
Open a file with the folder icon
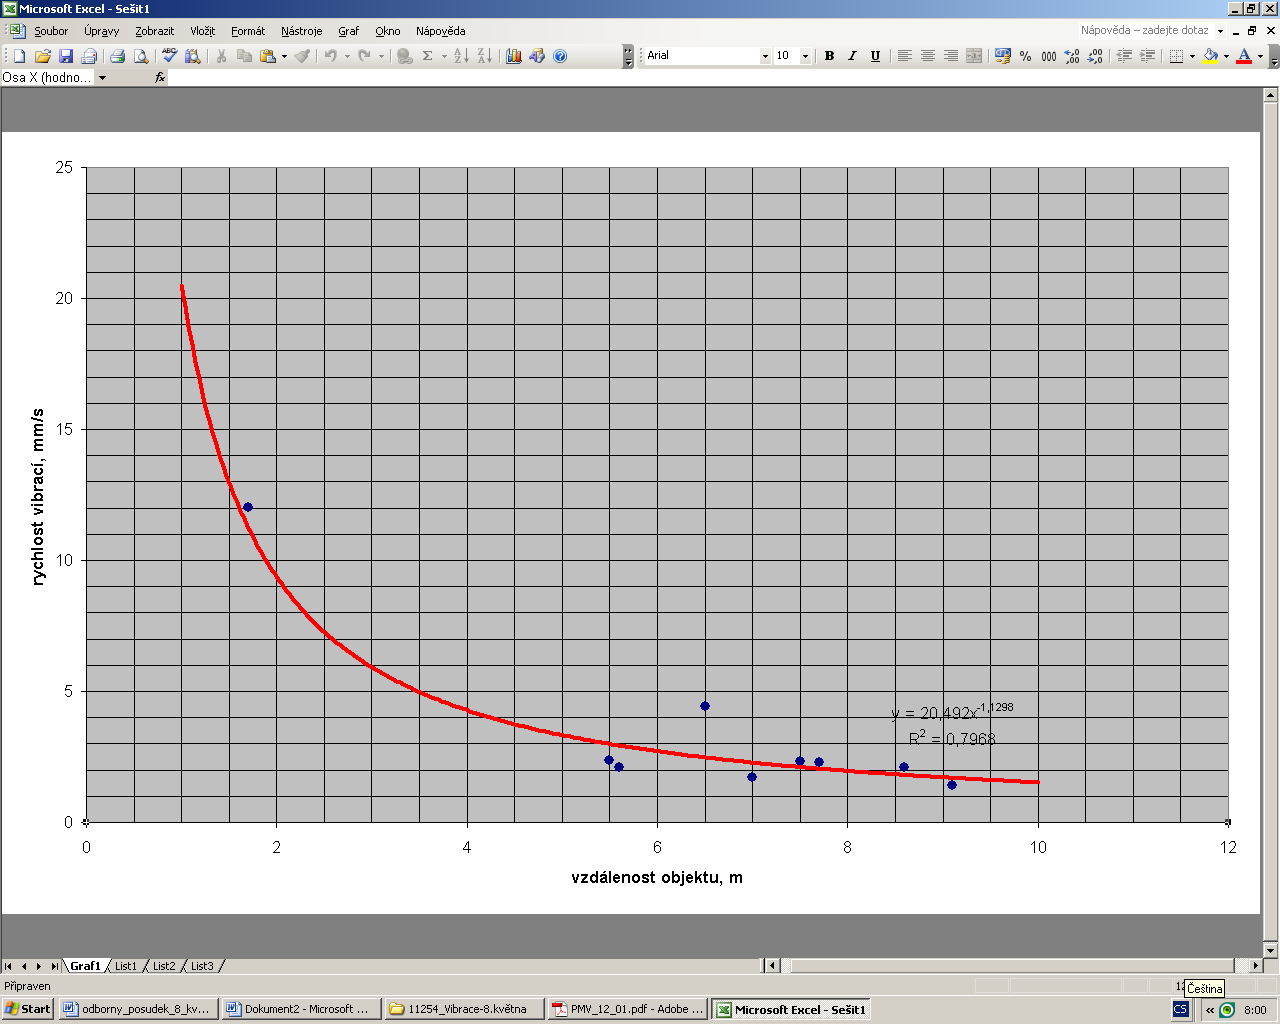coord(42,56)
